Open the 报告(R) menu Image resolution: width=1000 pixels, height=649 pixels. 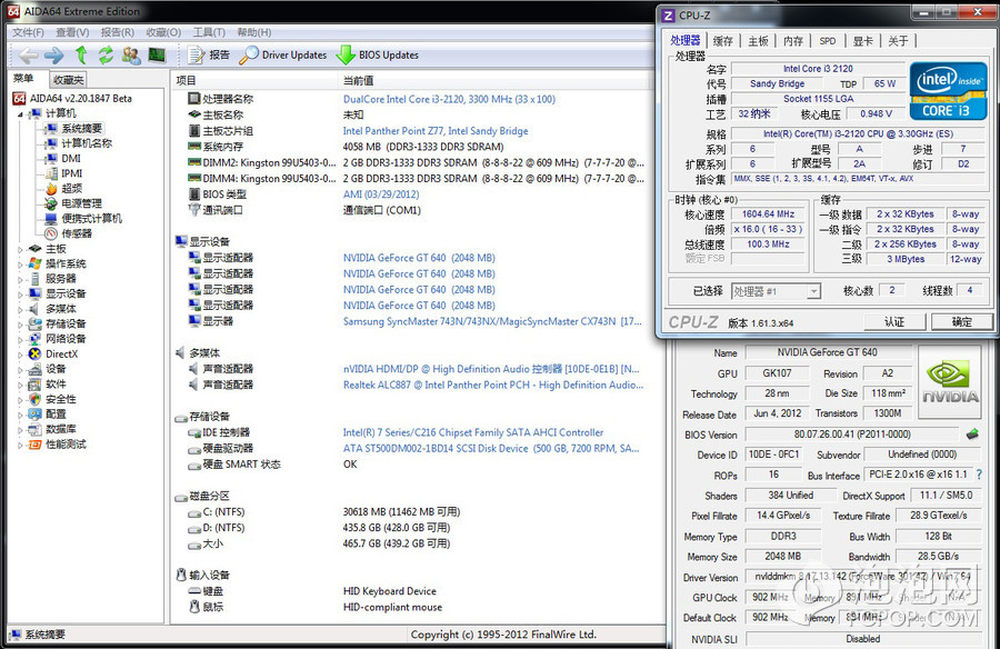click(117, 33)
